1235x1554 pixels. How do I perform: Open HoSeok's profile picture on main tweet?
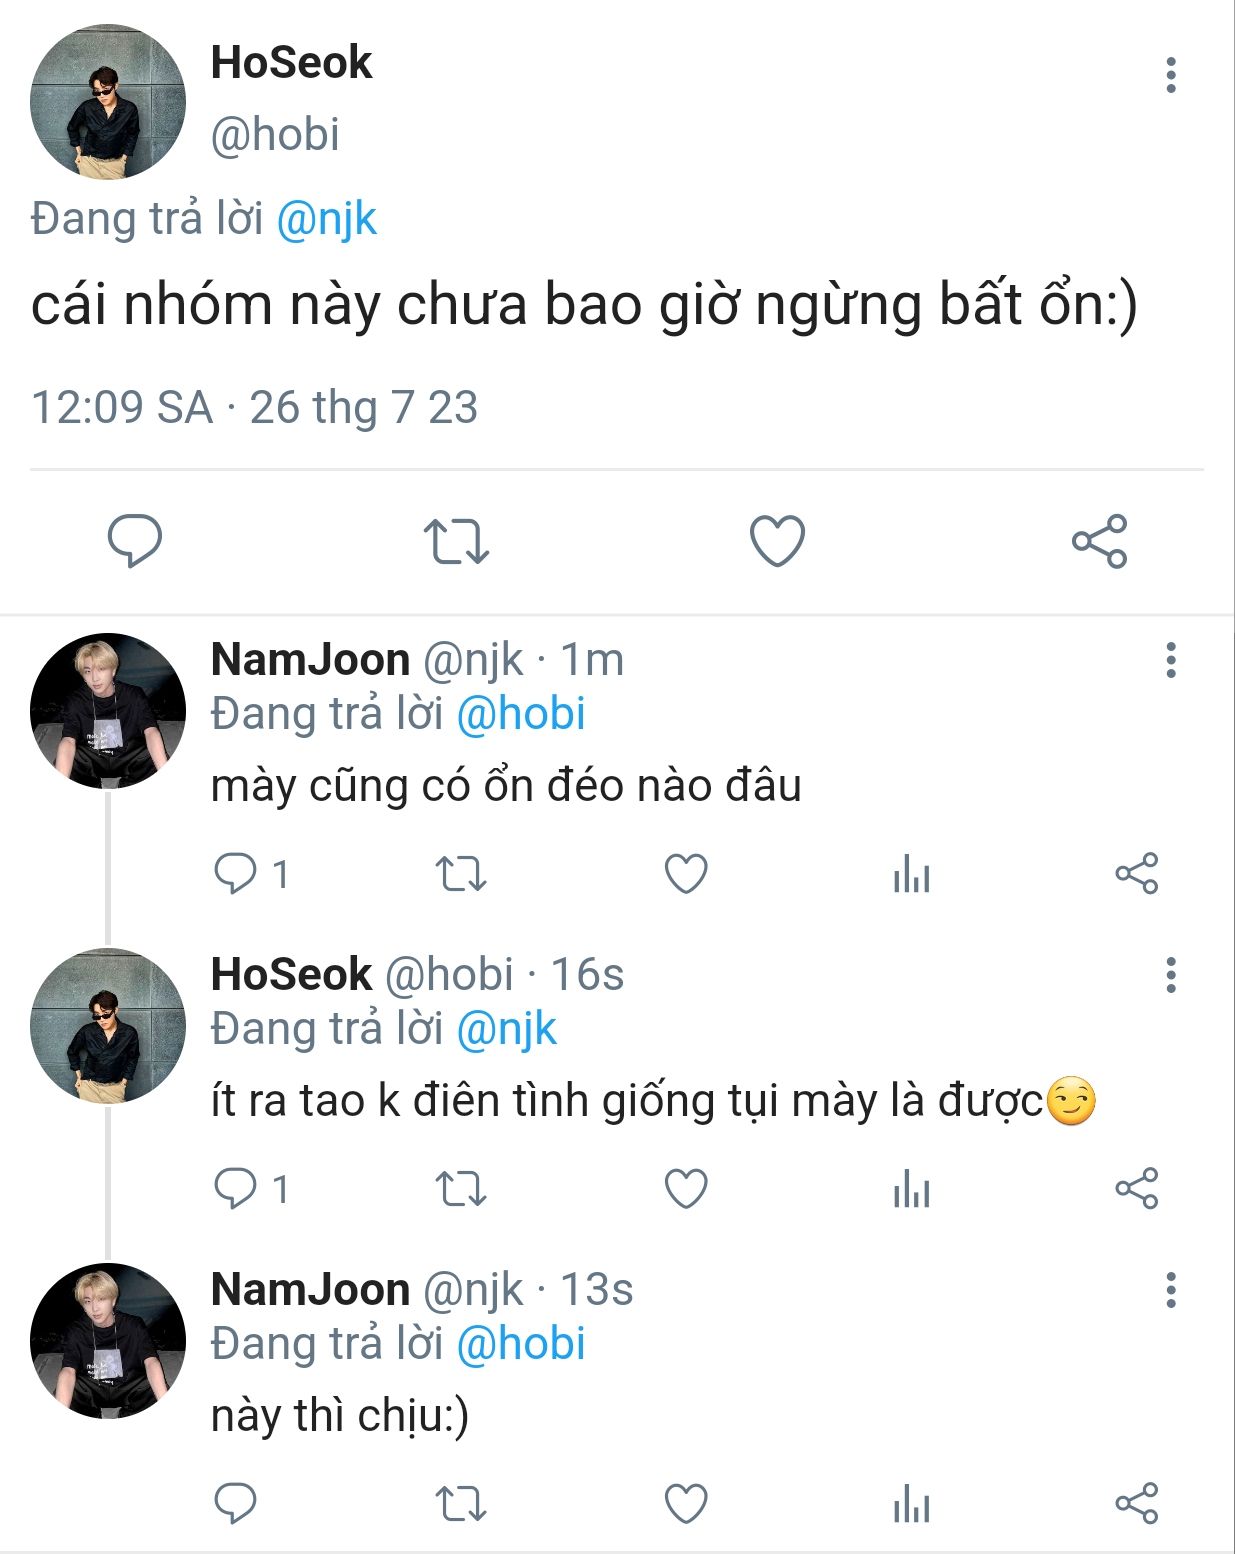pyautogui.click(x=108, y=102)
